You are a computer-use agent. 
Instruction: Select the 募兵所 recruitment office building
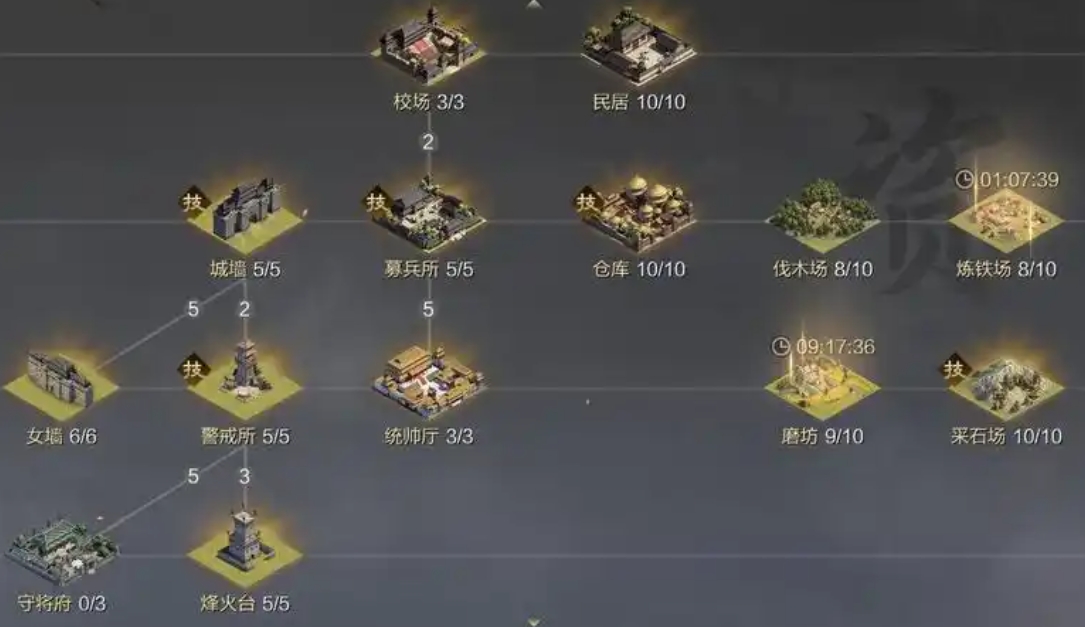click(x=428, y=215)
